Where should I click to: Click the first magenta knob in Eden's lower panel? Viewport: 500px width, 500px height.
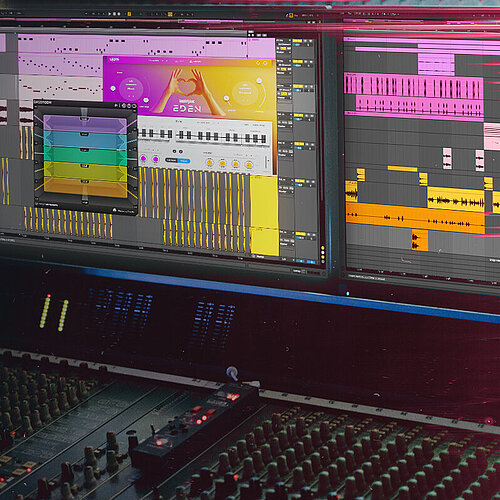pyautogui.click(x=144, y=159)
